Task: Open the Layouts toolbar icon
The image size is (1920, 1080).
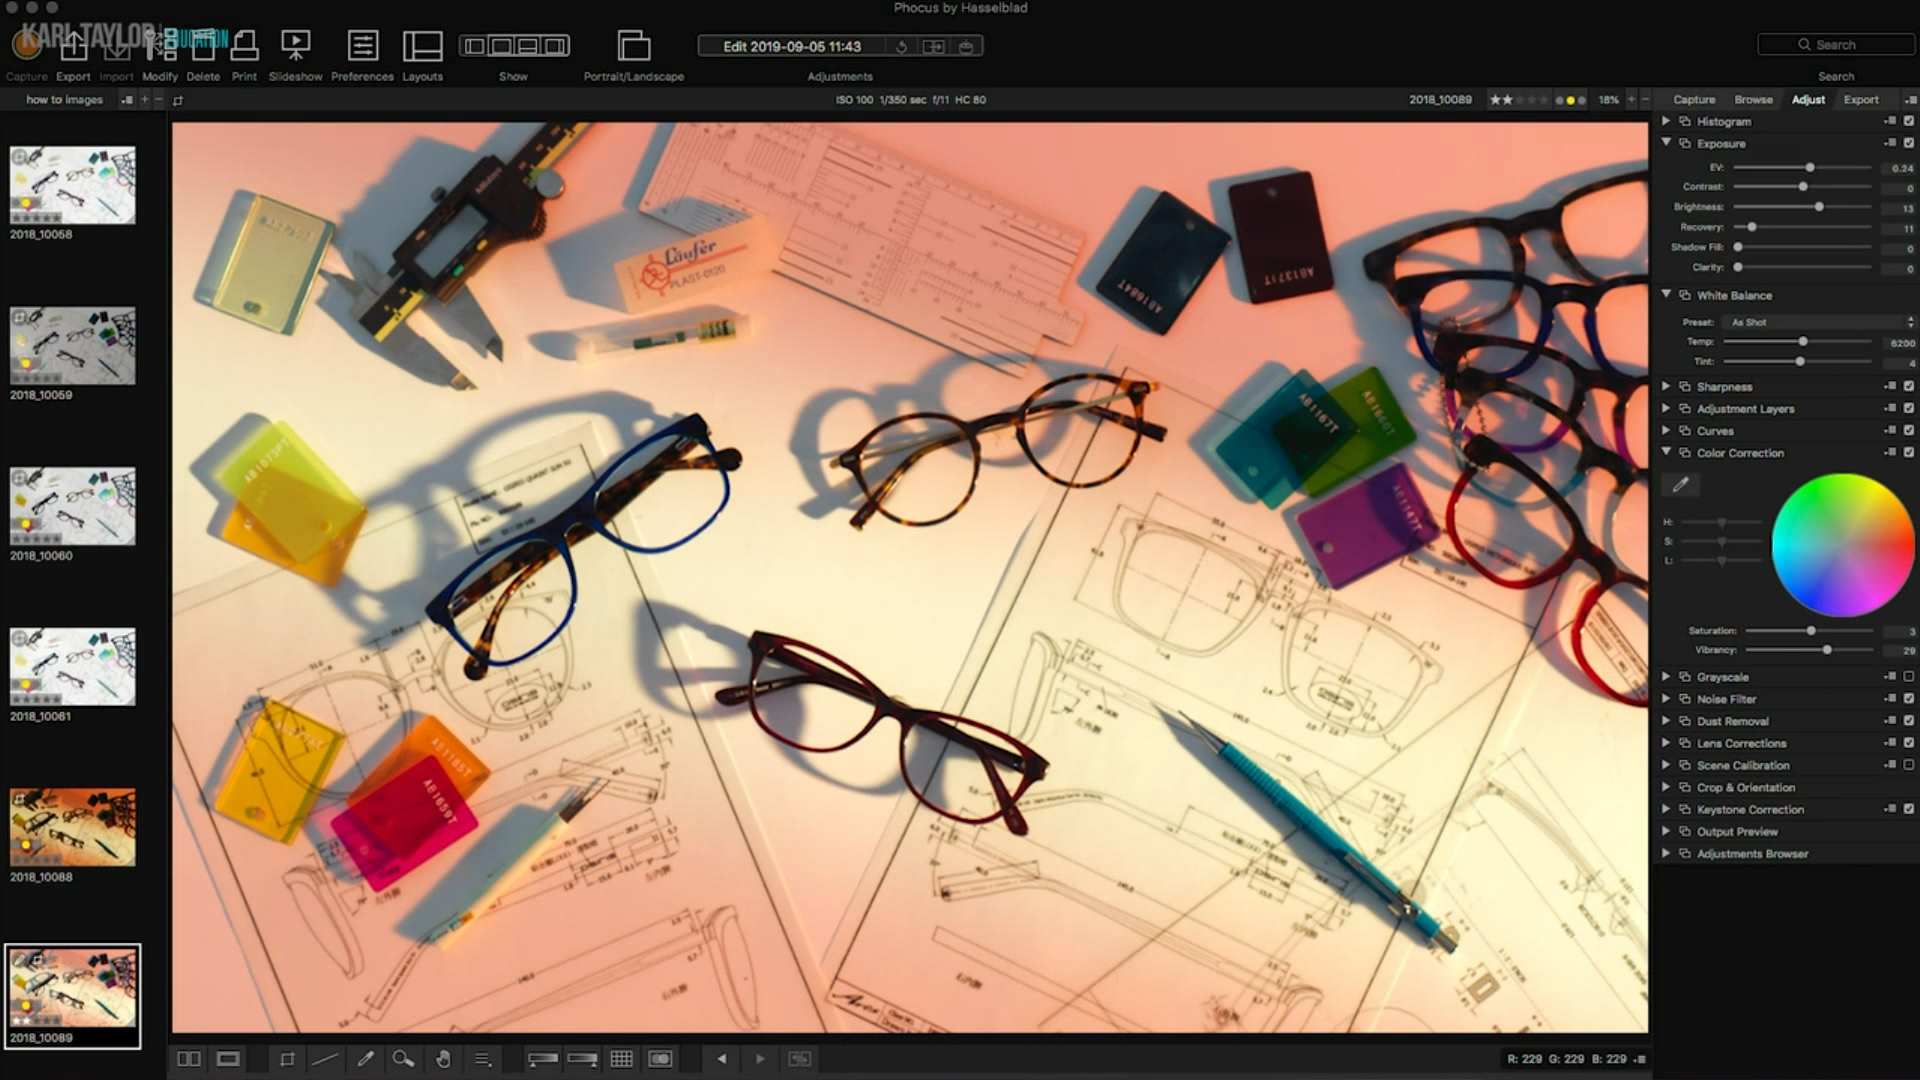Action: (422, 46)
